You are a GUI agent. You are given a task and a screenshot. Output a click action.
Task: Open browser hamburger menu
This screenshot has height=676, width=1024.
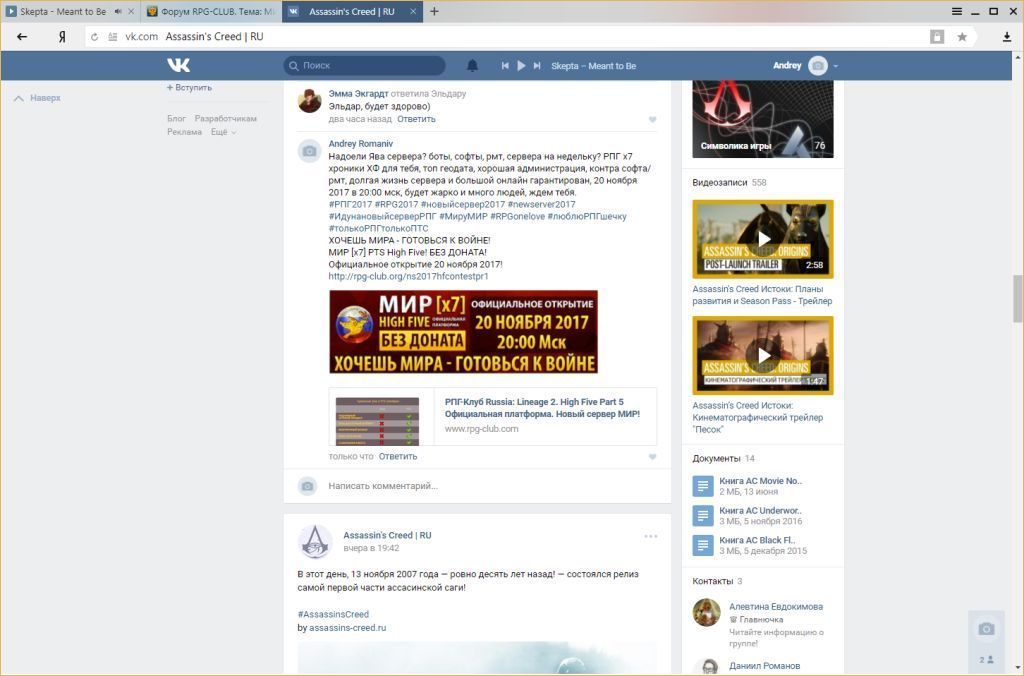click(957, 11)
